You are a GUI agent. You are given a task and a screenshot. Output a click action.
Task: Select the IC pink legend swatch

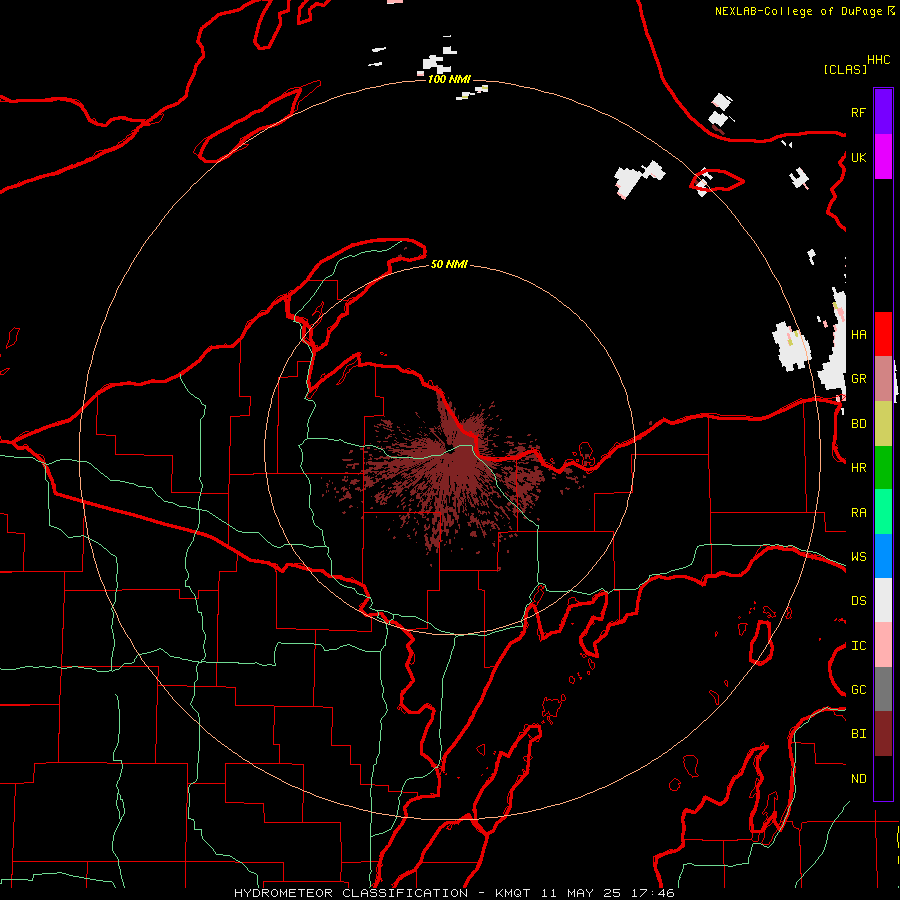[883, 645]
